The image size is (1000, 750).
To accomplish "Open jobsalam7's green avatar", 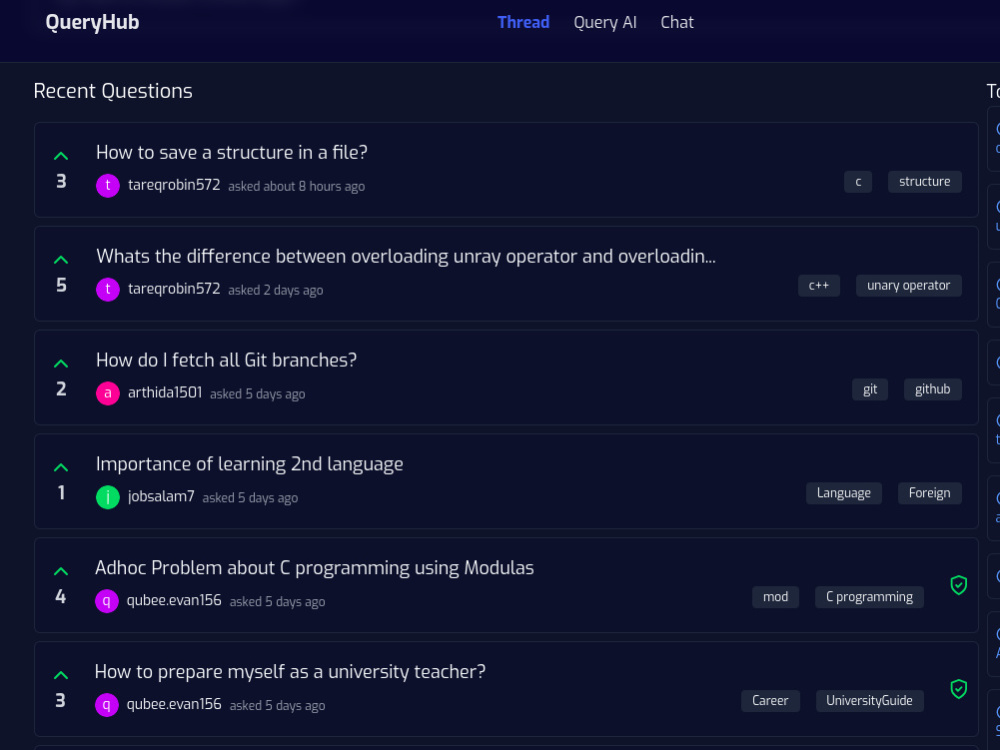I will coord(108,497).
